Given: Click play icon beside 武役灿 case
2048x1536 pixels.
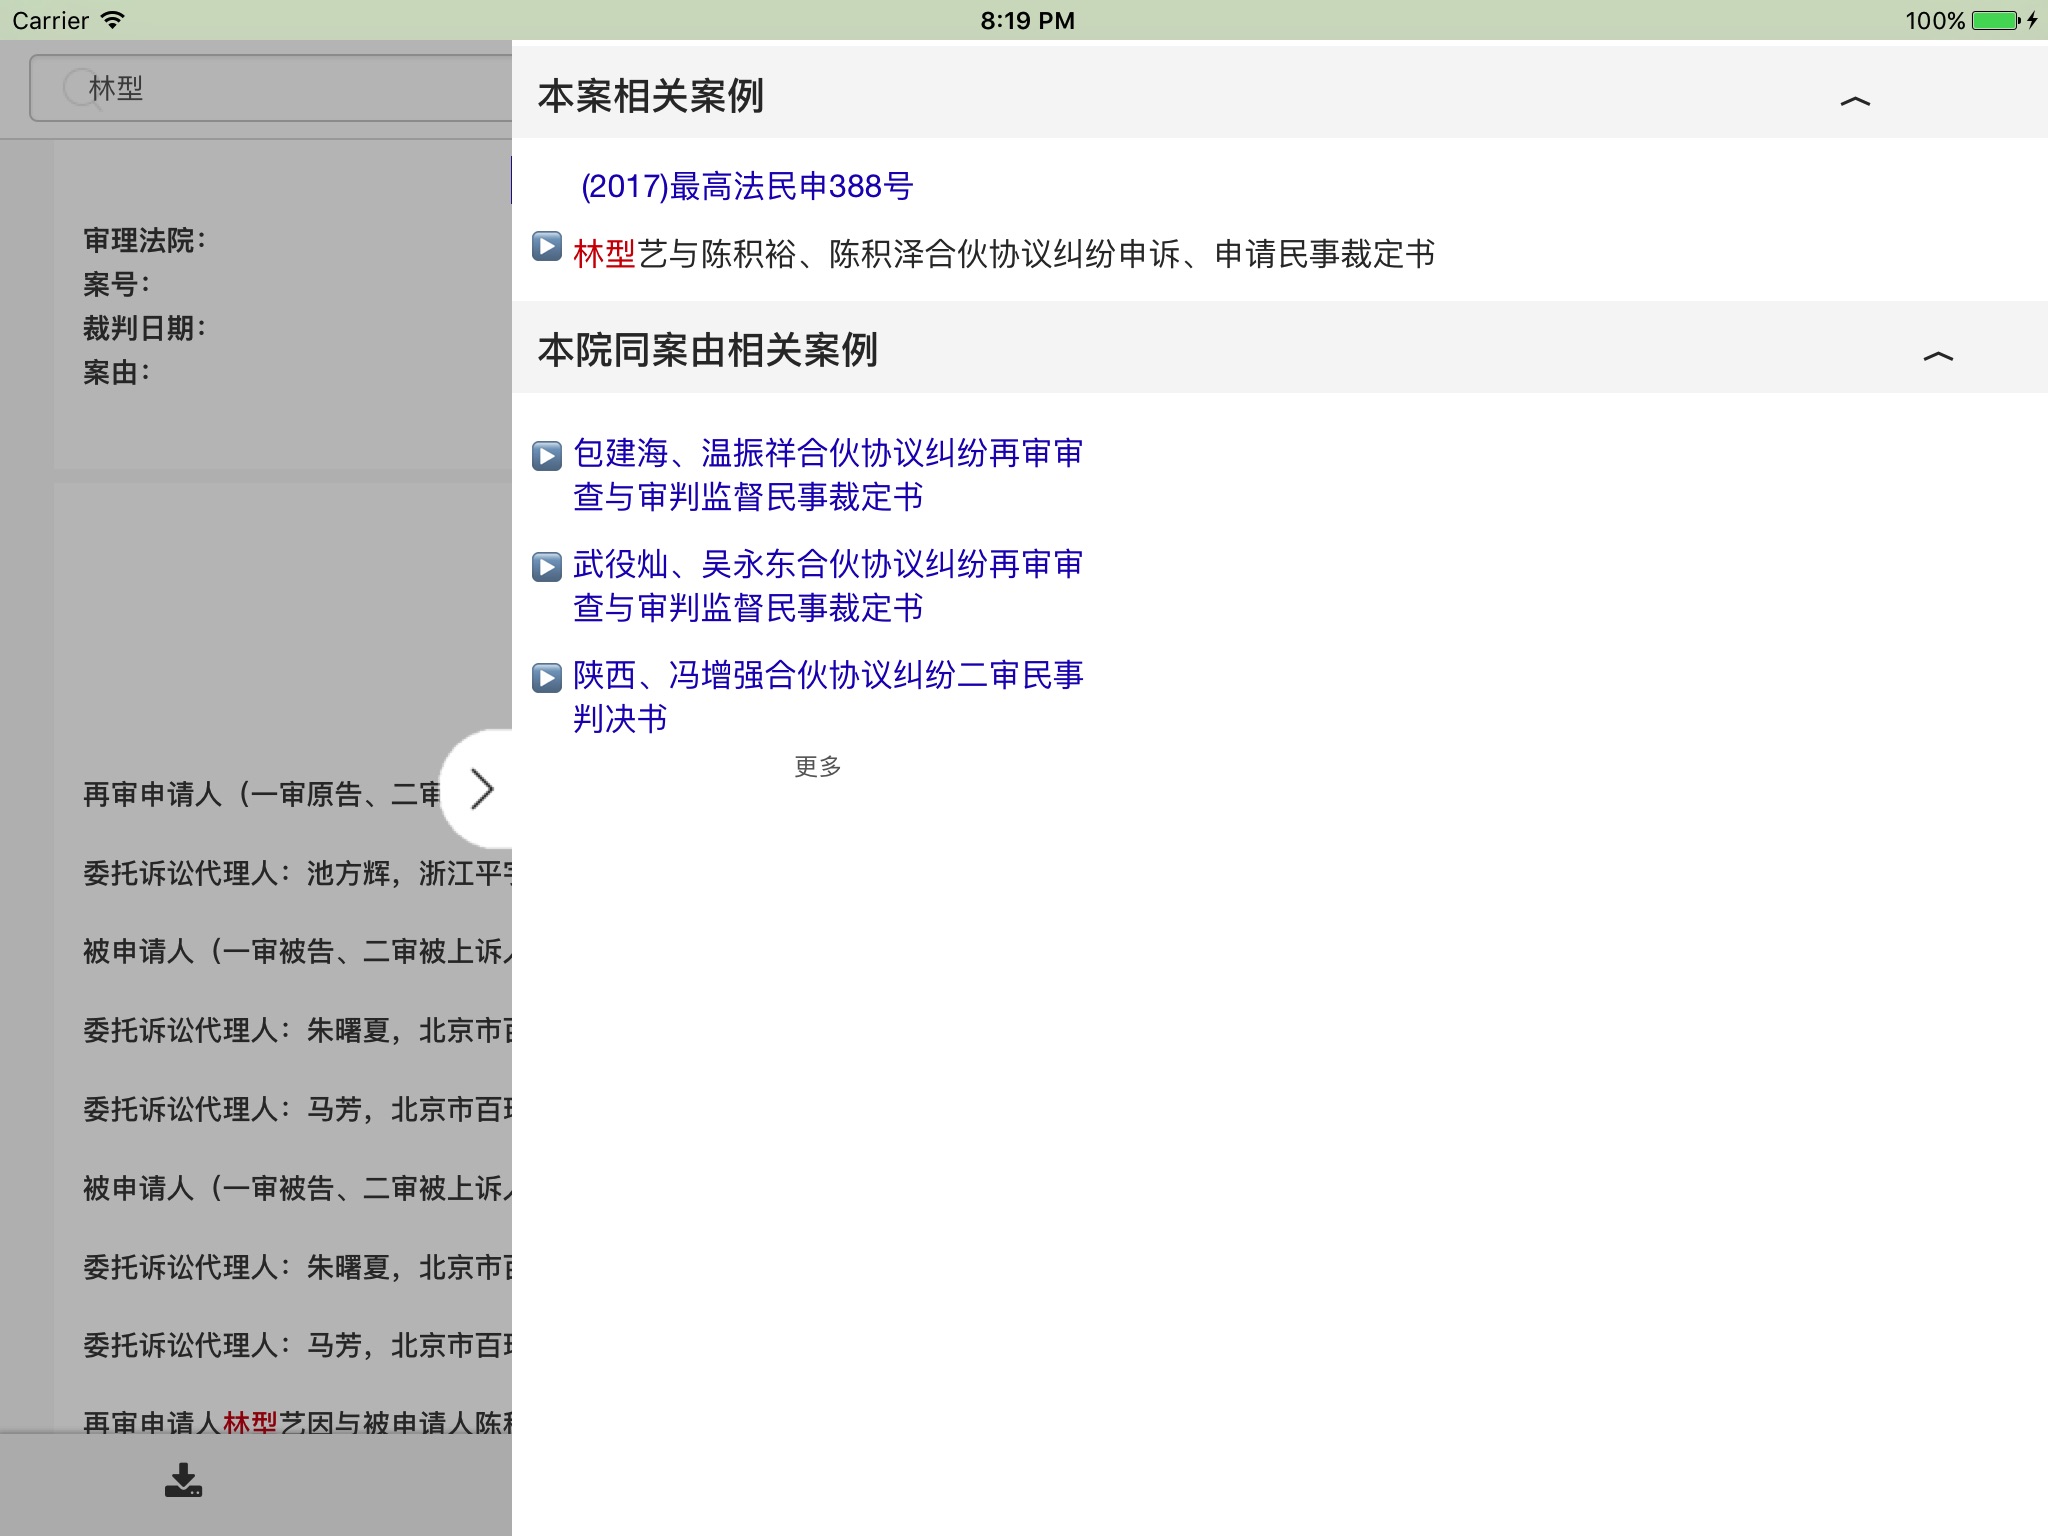Looking at the screenshot, I should (x=547, y=567).
